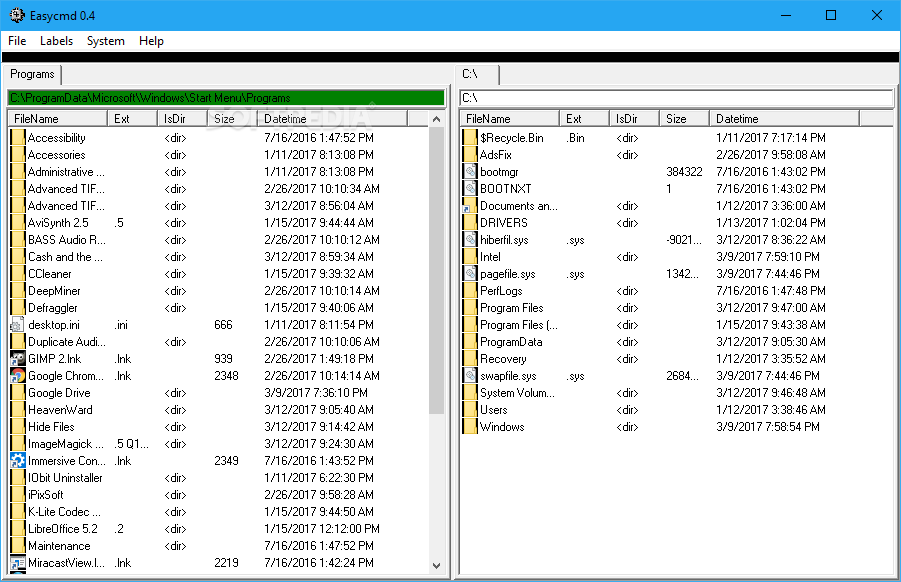901x582 pixels.
Task: Sort right pane by Datetime column header
Action: [x=784, y=118]
